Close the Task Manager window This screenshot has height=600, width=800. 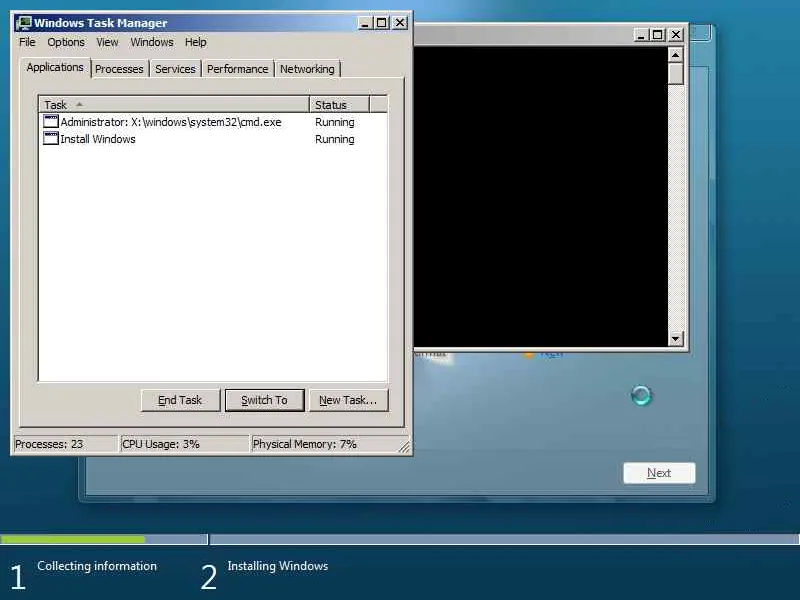coord(400,23)
